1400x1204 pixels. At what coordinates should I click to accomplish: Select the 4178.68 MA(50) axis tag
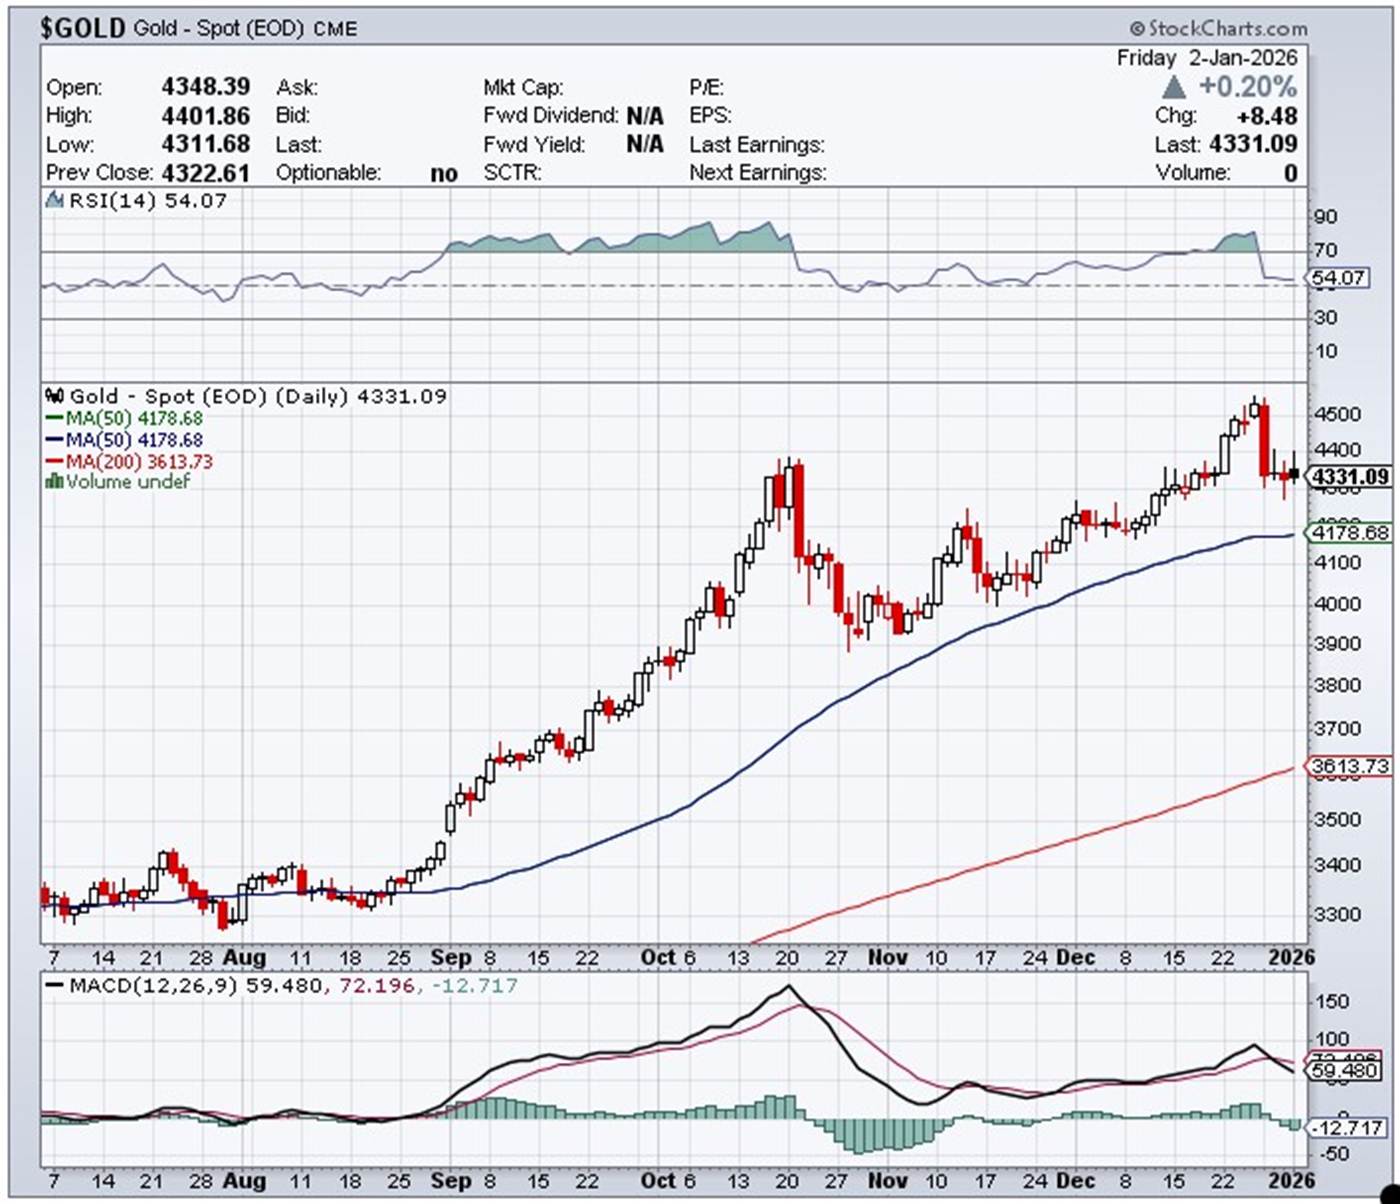coord(1350,533)
